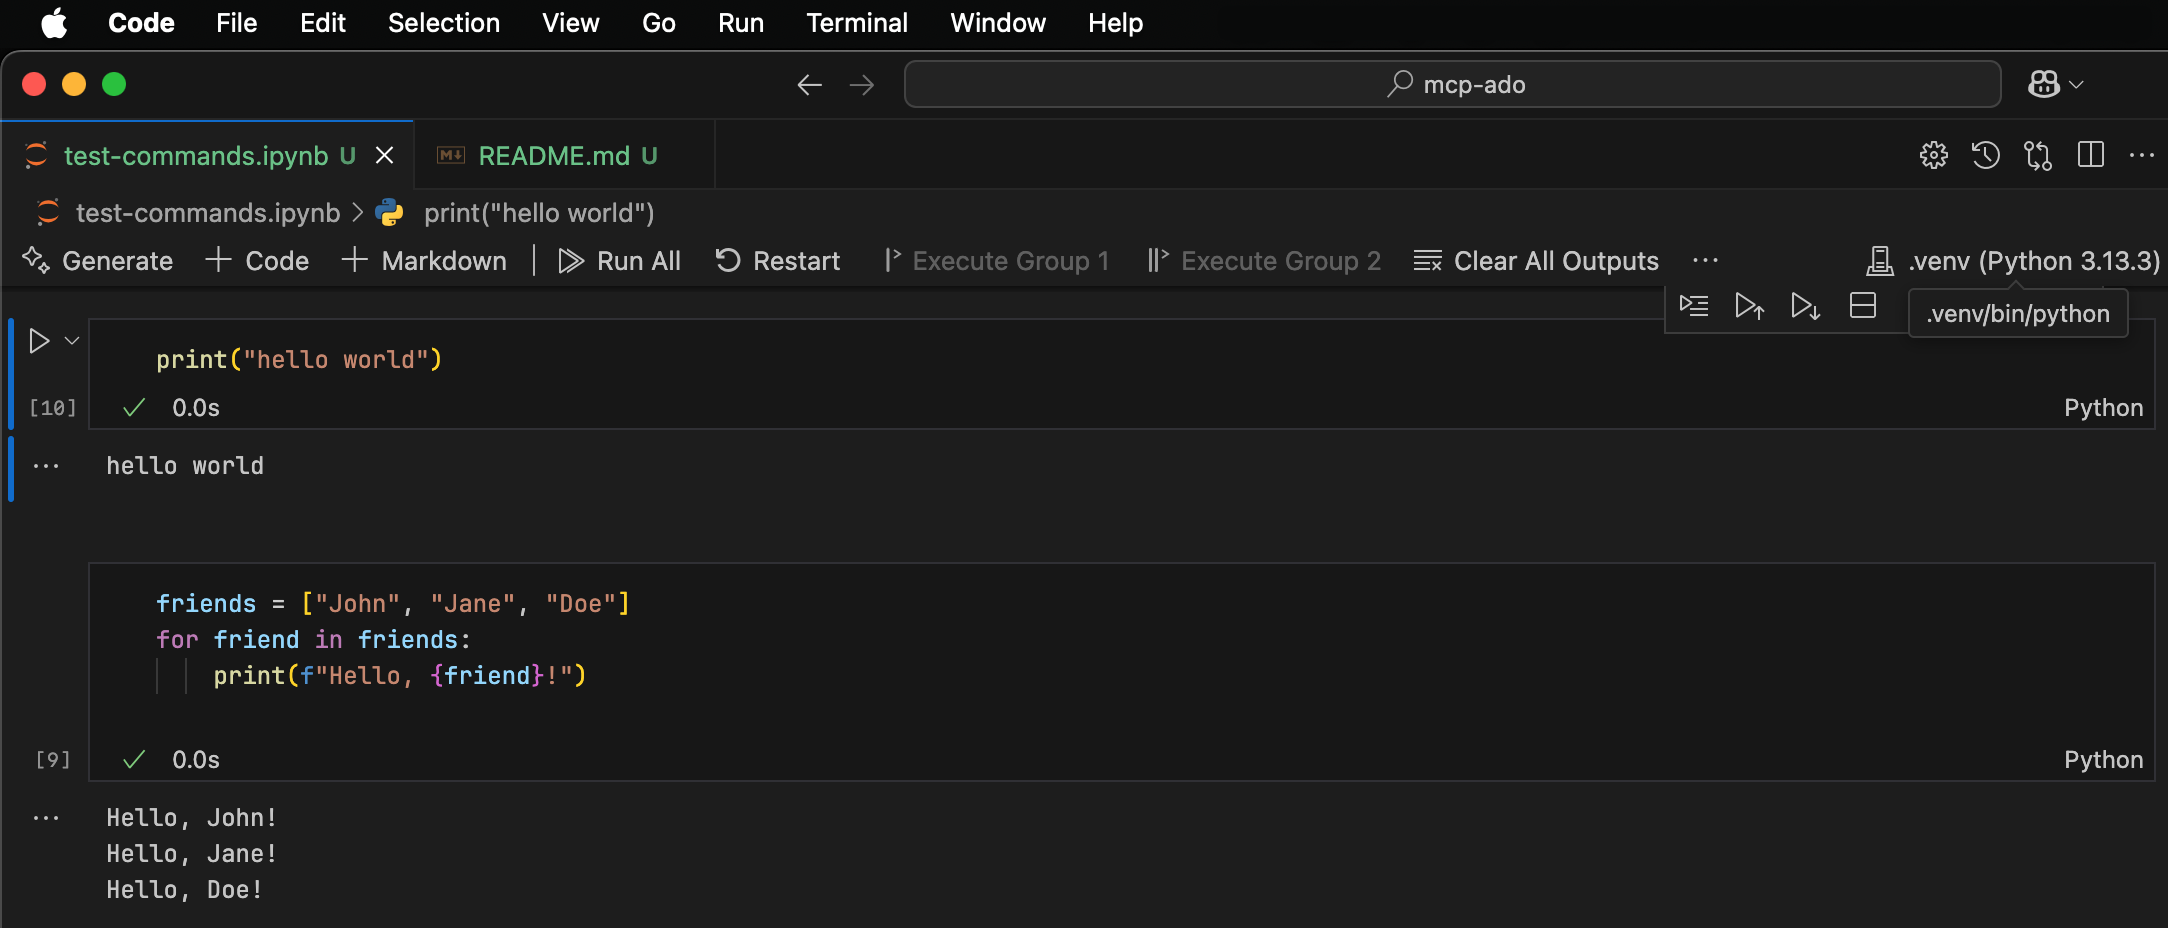Split the editor to the right

[x=2091, y=155]
